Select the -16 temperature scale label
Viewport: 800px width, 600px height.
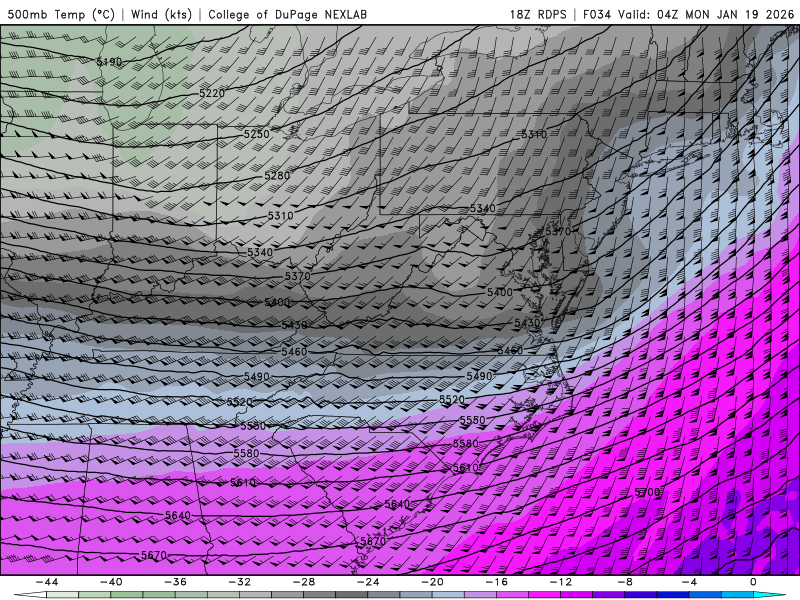pyautogui.click(x=497, y=582)
